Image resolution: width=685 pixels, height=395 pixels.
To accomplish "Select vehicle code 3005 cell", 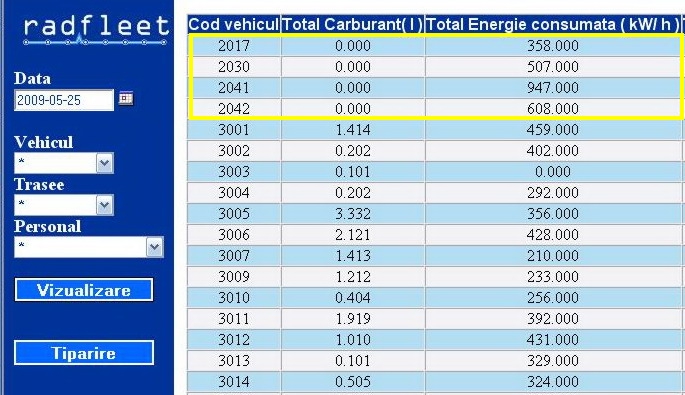I will [234, 213].
